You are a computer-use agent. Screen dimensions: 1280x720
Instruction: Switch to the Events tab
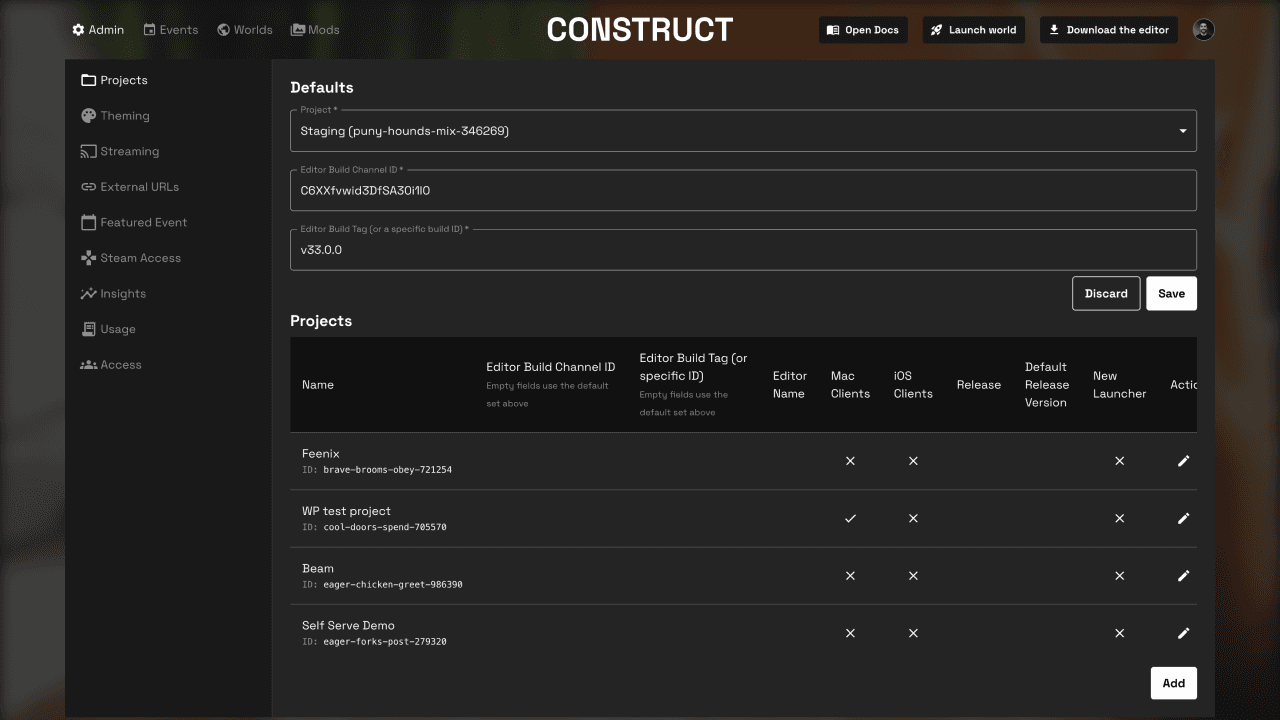[x=171, y=29]
